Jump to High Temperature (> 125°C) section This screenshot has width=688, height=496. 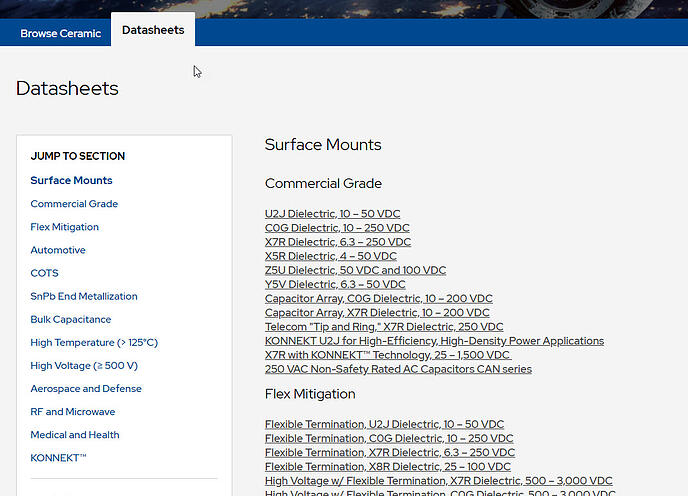(94, 342)
